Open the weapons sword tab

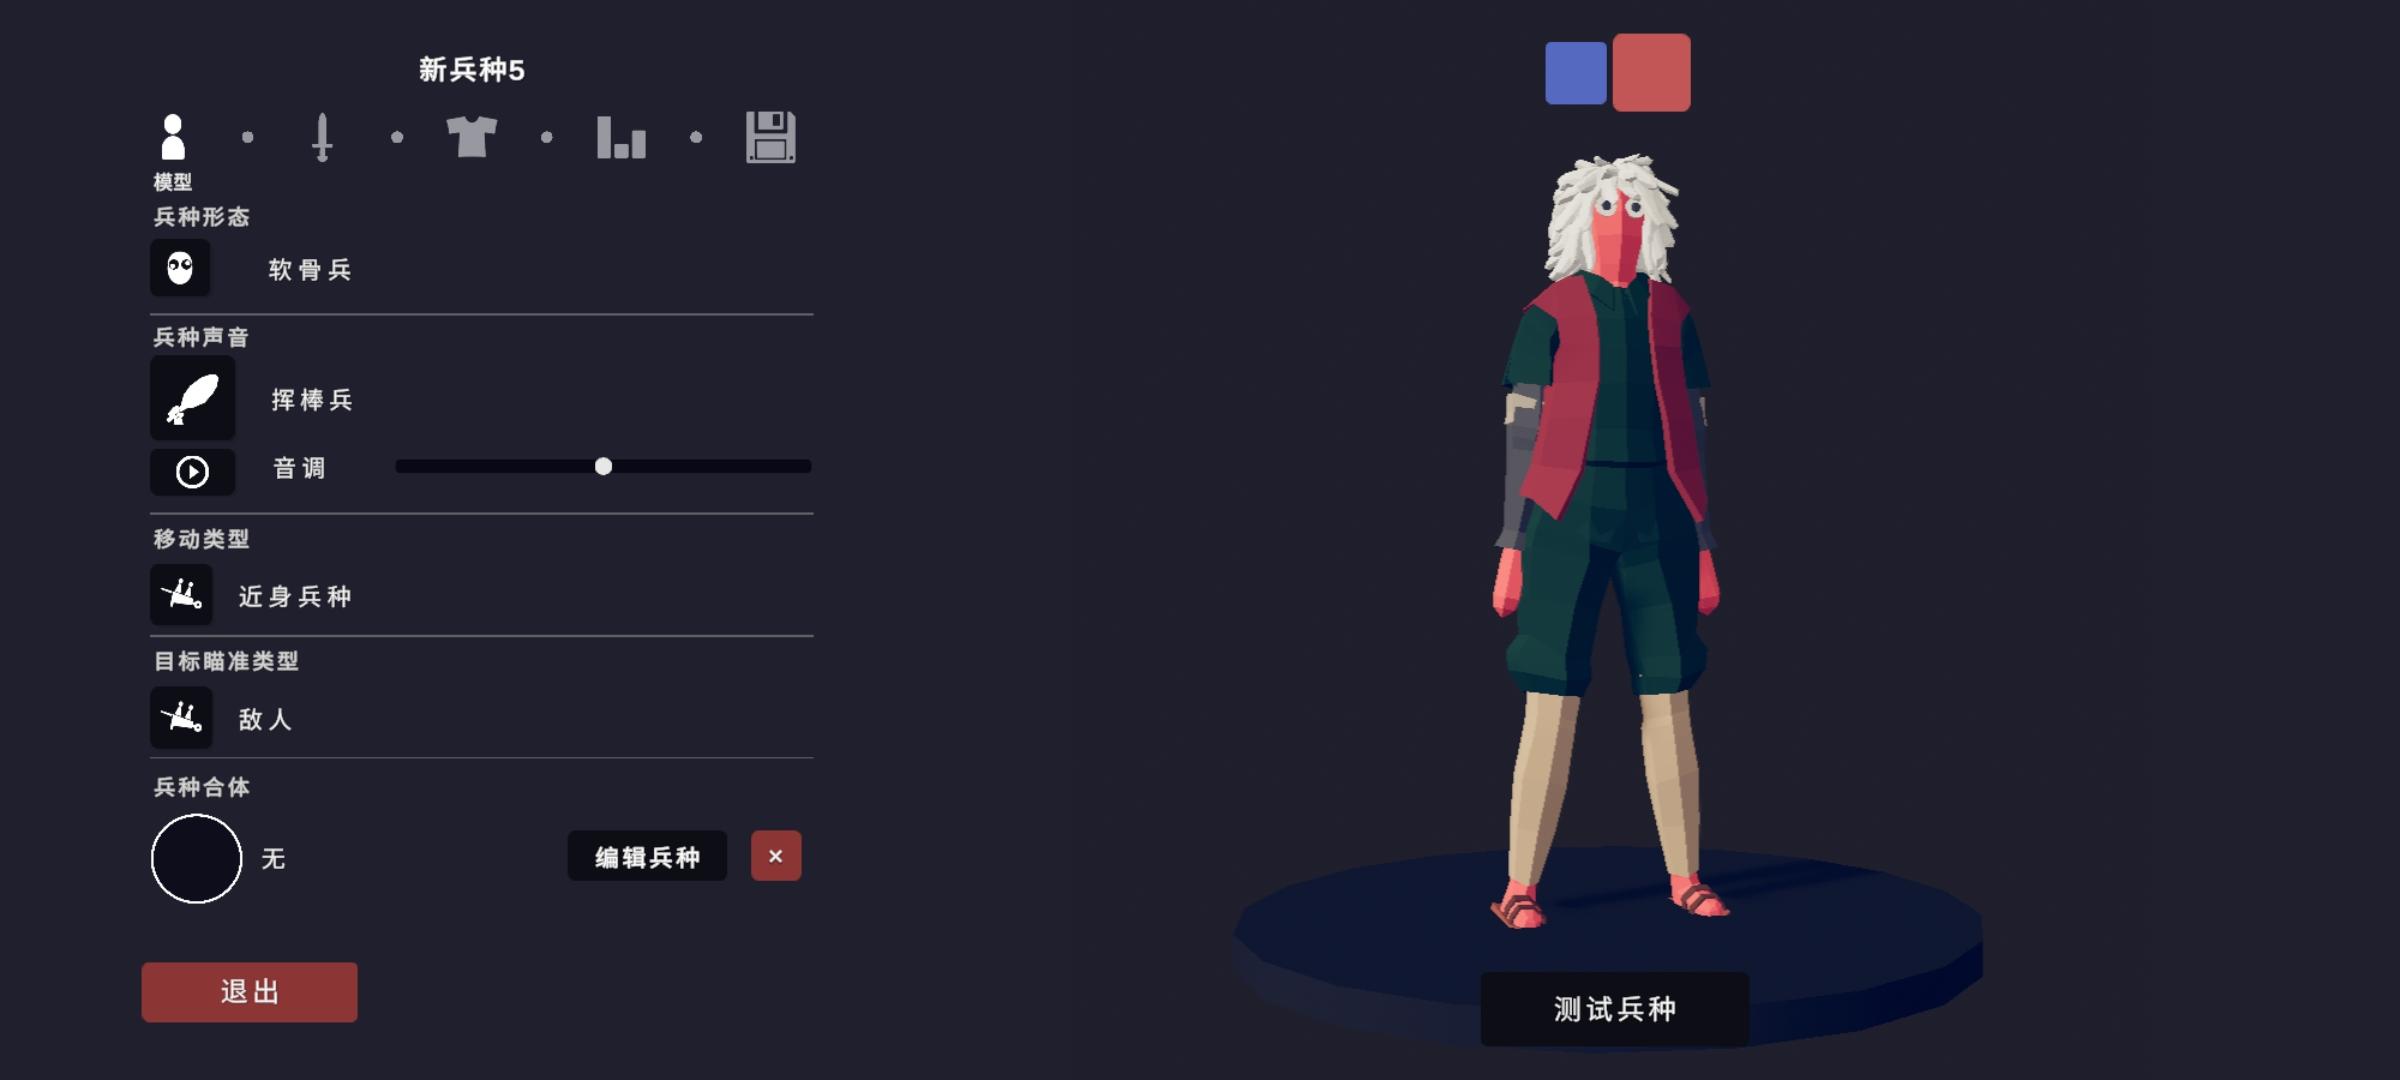(322, 137)
